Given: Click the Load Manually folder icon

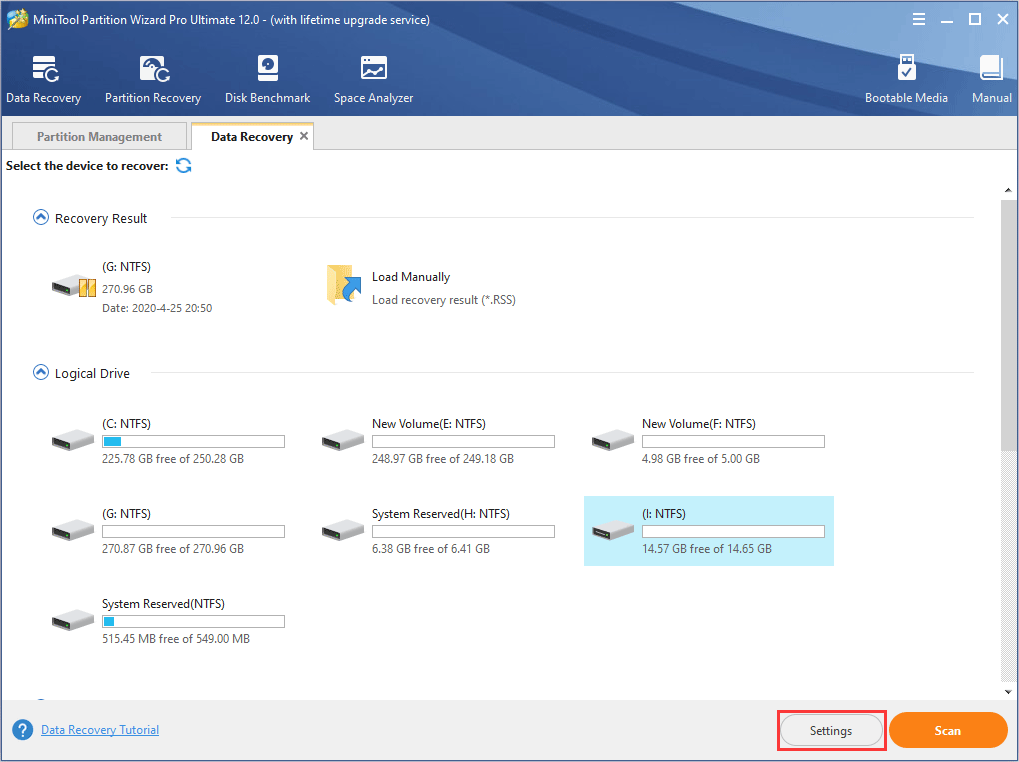Looking at the screenshot, I should coord(344,285).
